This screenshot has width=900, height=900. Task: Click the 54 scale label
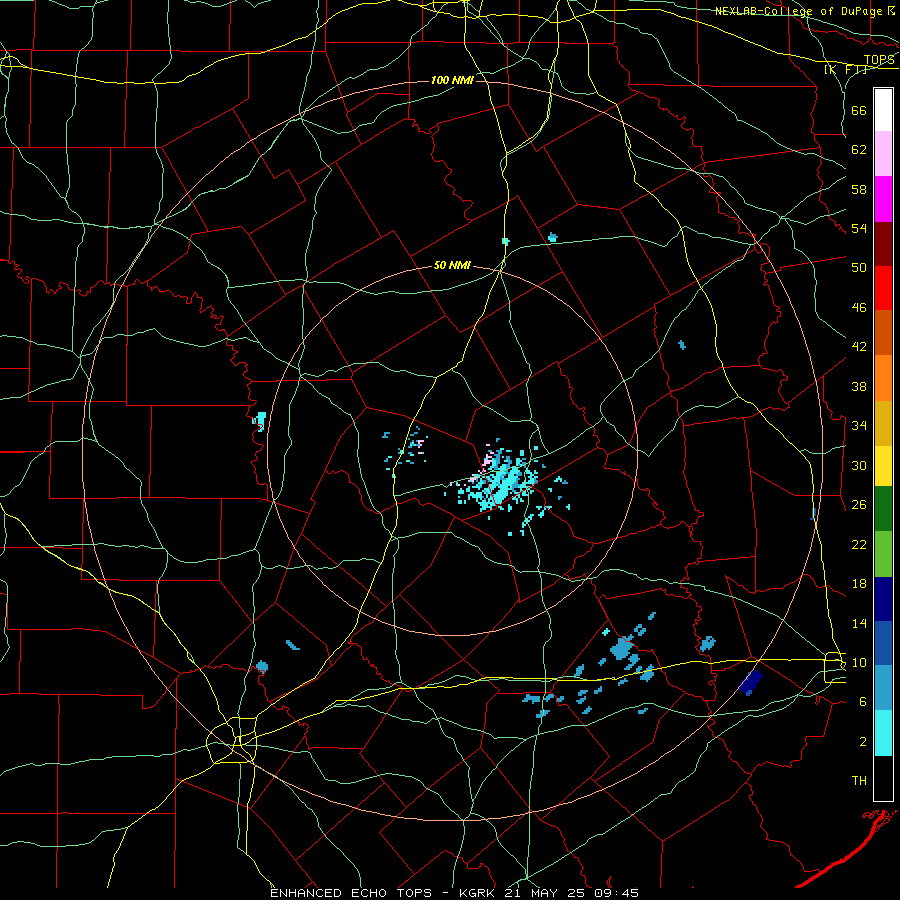[859, 228]
